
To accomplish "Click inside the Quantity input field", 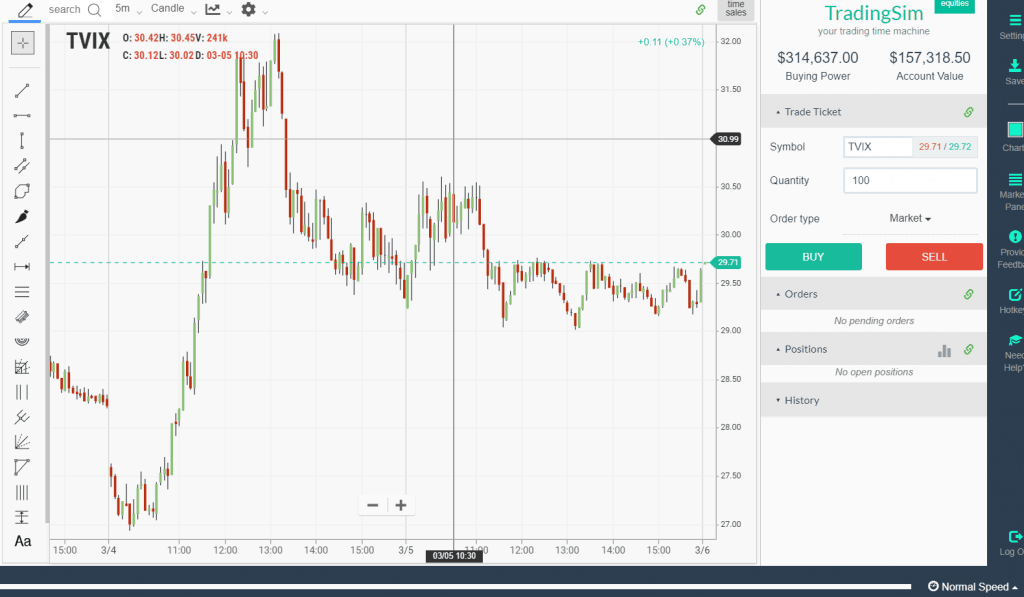I will [909, 180].
